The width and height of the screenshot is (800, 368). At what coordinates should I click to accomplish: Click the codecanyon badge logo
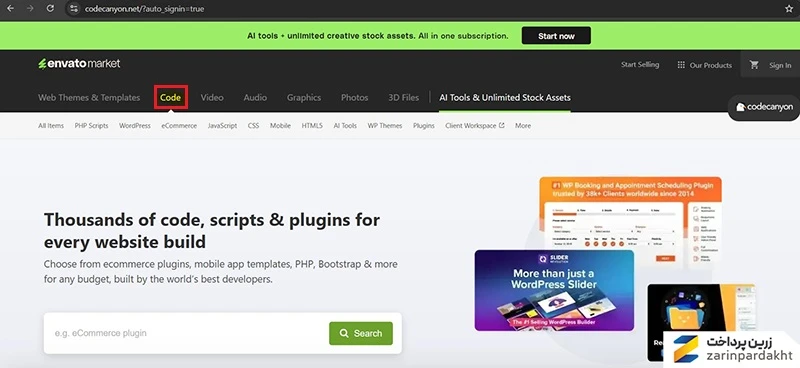(x=764, y=107)
